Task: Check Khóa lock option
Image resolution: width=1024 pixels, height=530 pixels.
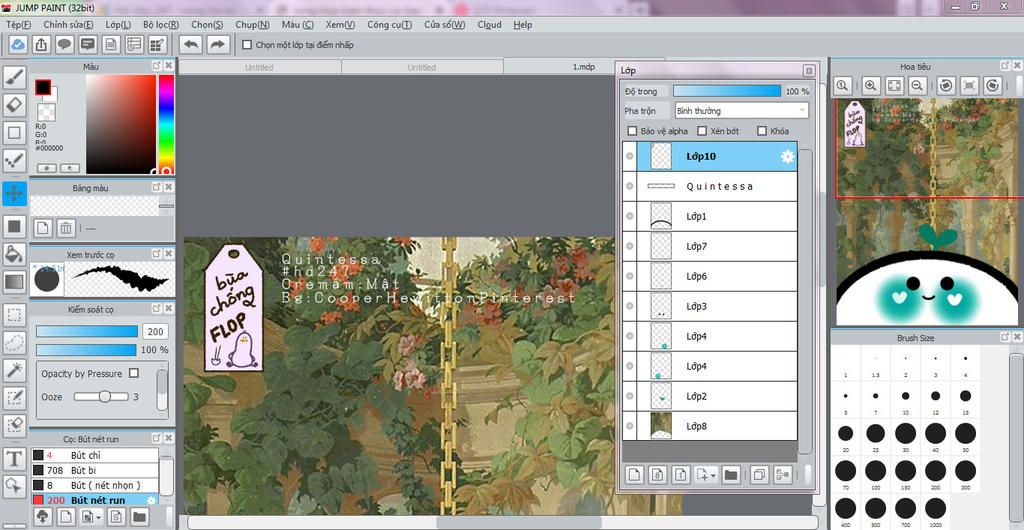Action: 761,131
